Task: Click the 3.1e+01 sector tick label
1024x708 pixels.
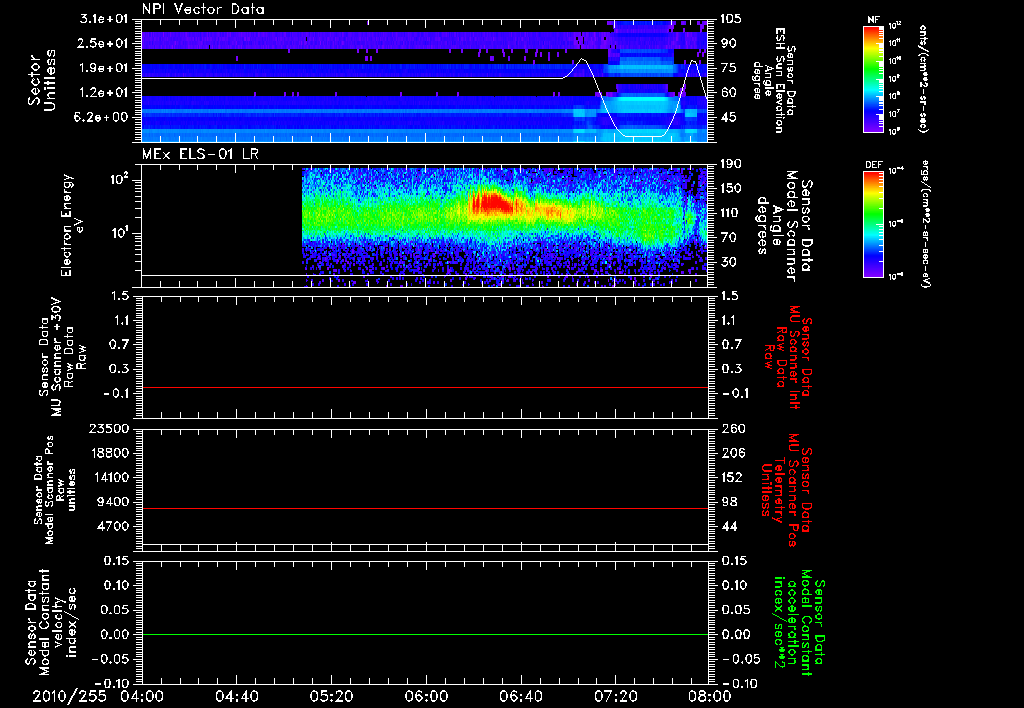Action: click(x=104, y=19)
